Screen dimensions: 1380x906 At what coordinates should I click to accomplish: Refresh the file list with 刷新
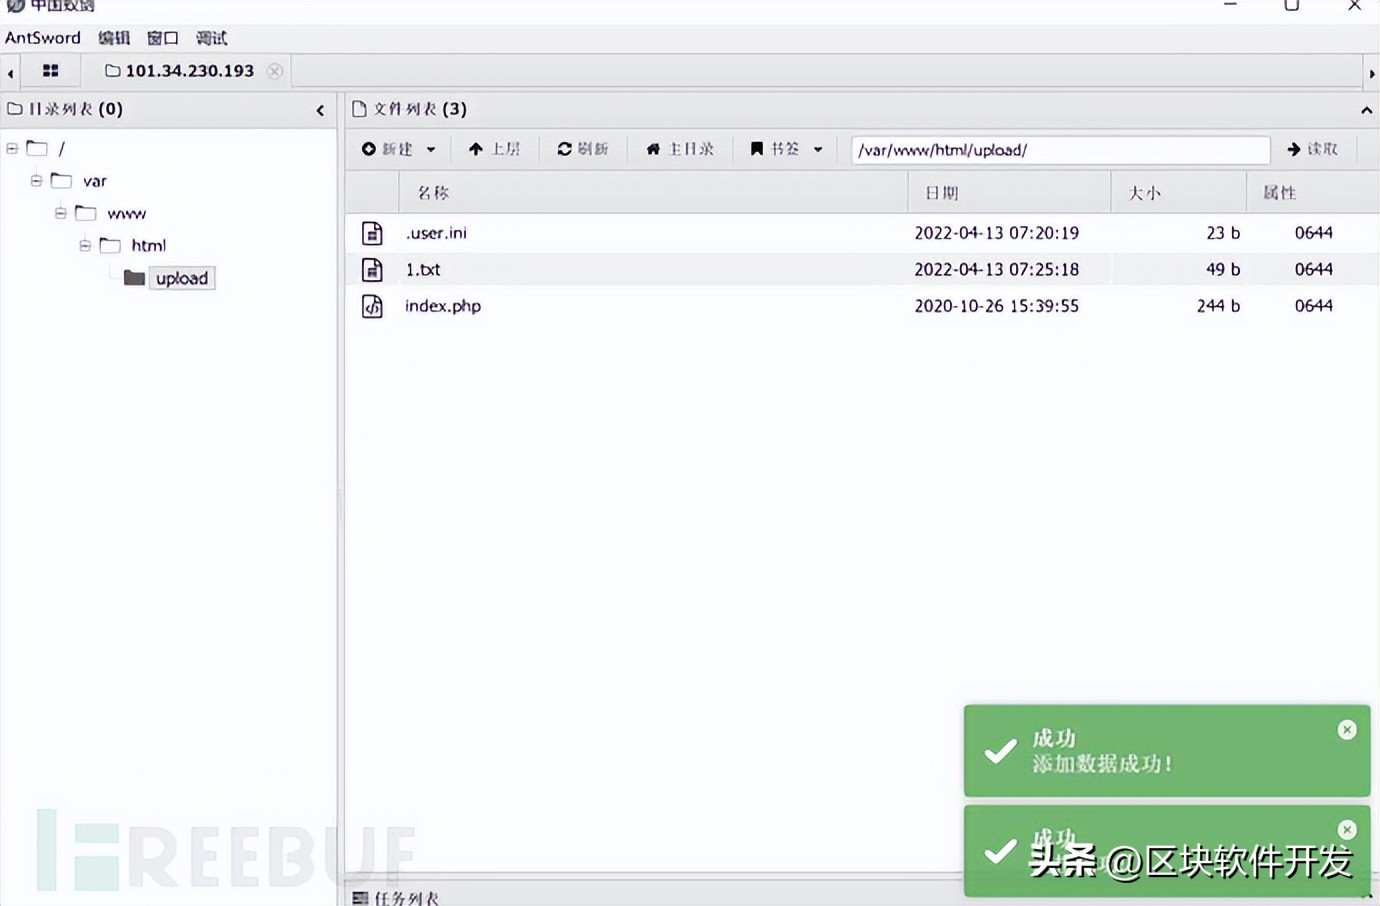tap(584, 148)
